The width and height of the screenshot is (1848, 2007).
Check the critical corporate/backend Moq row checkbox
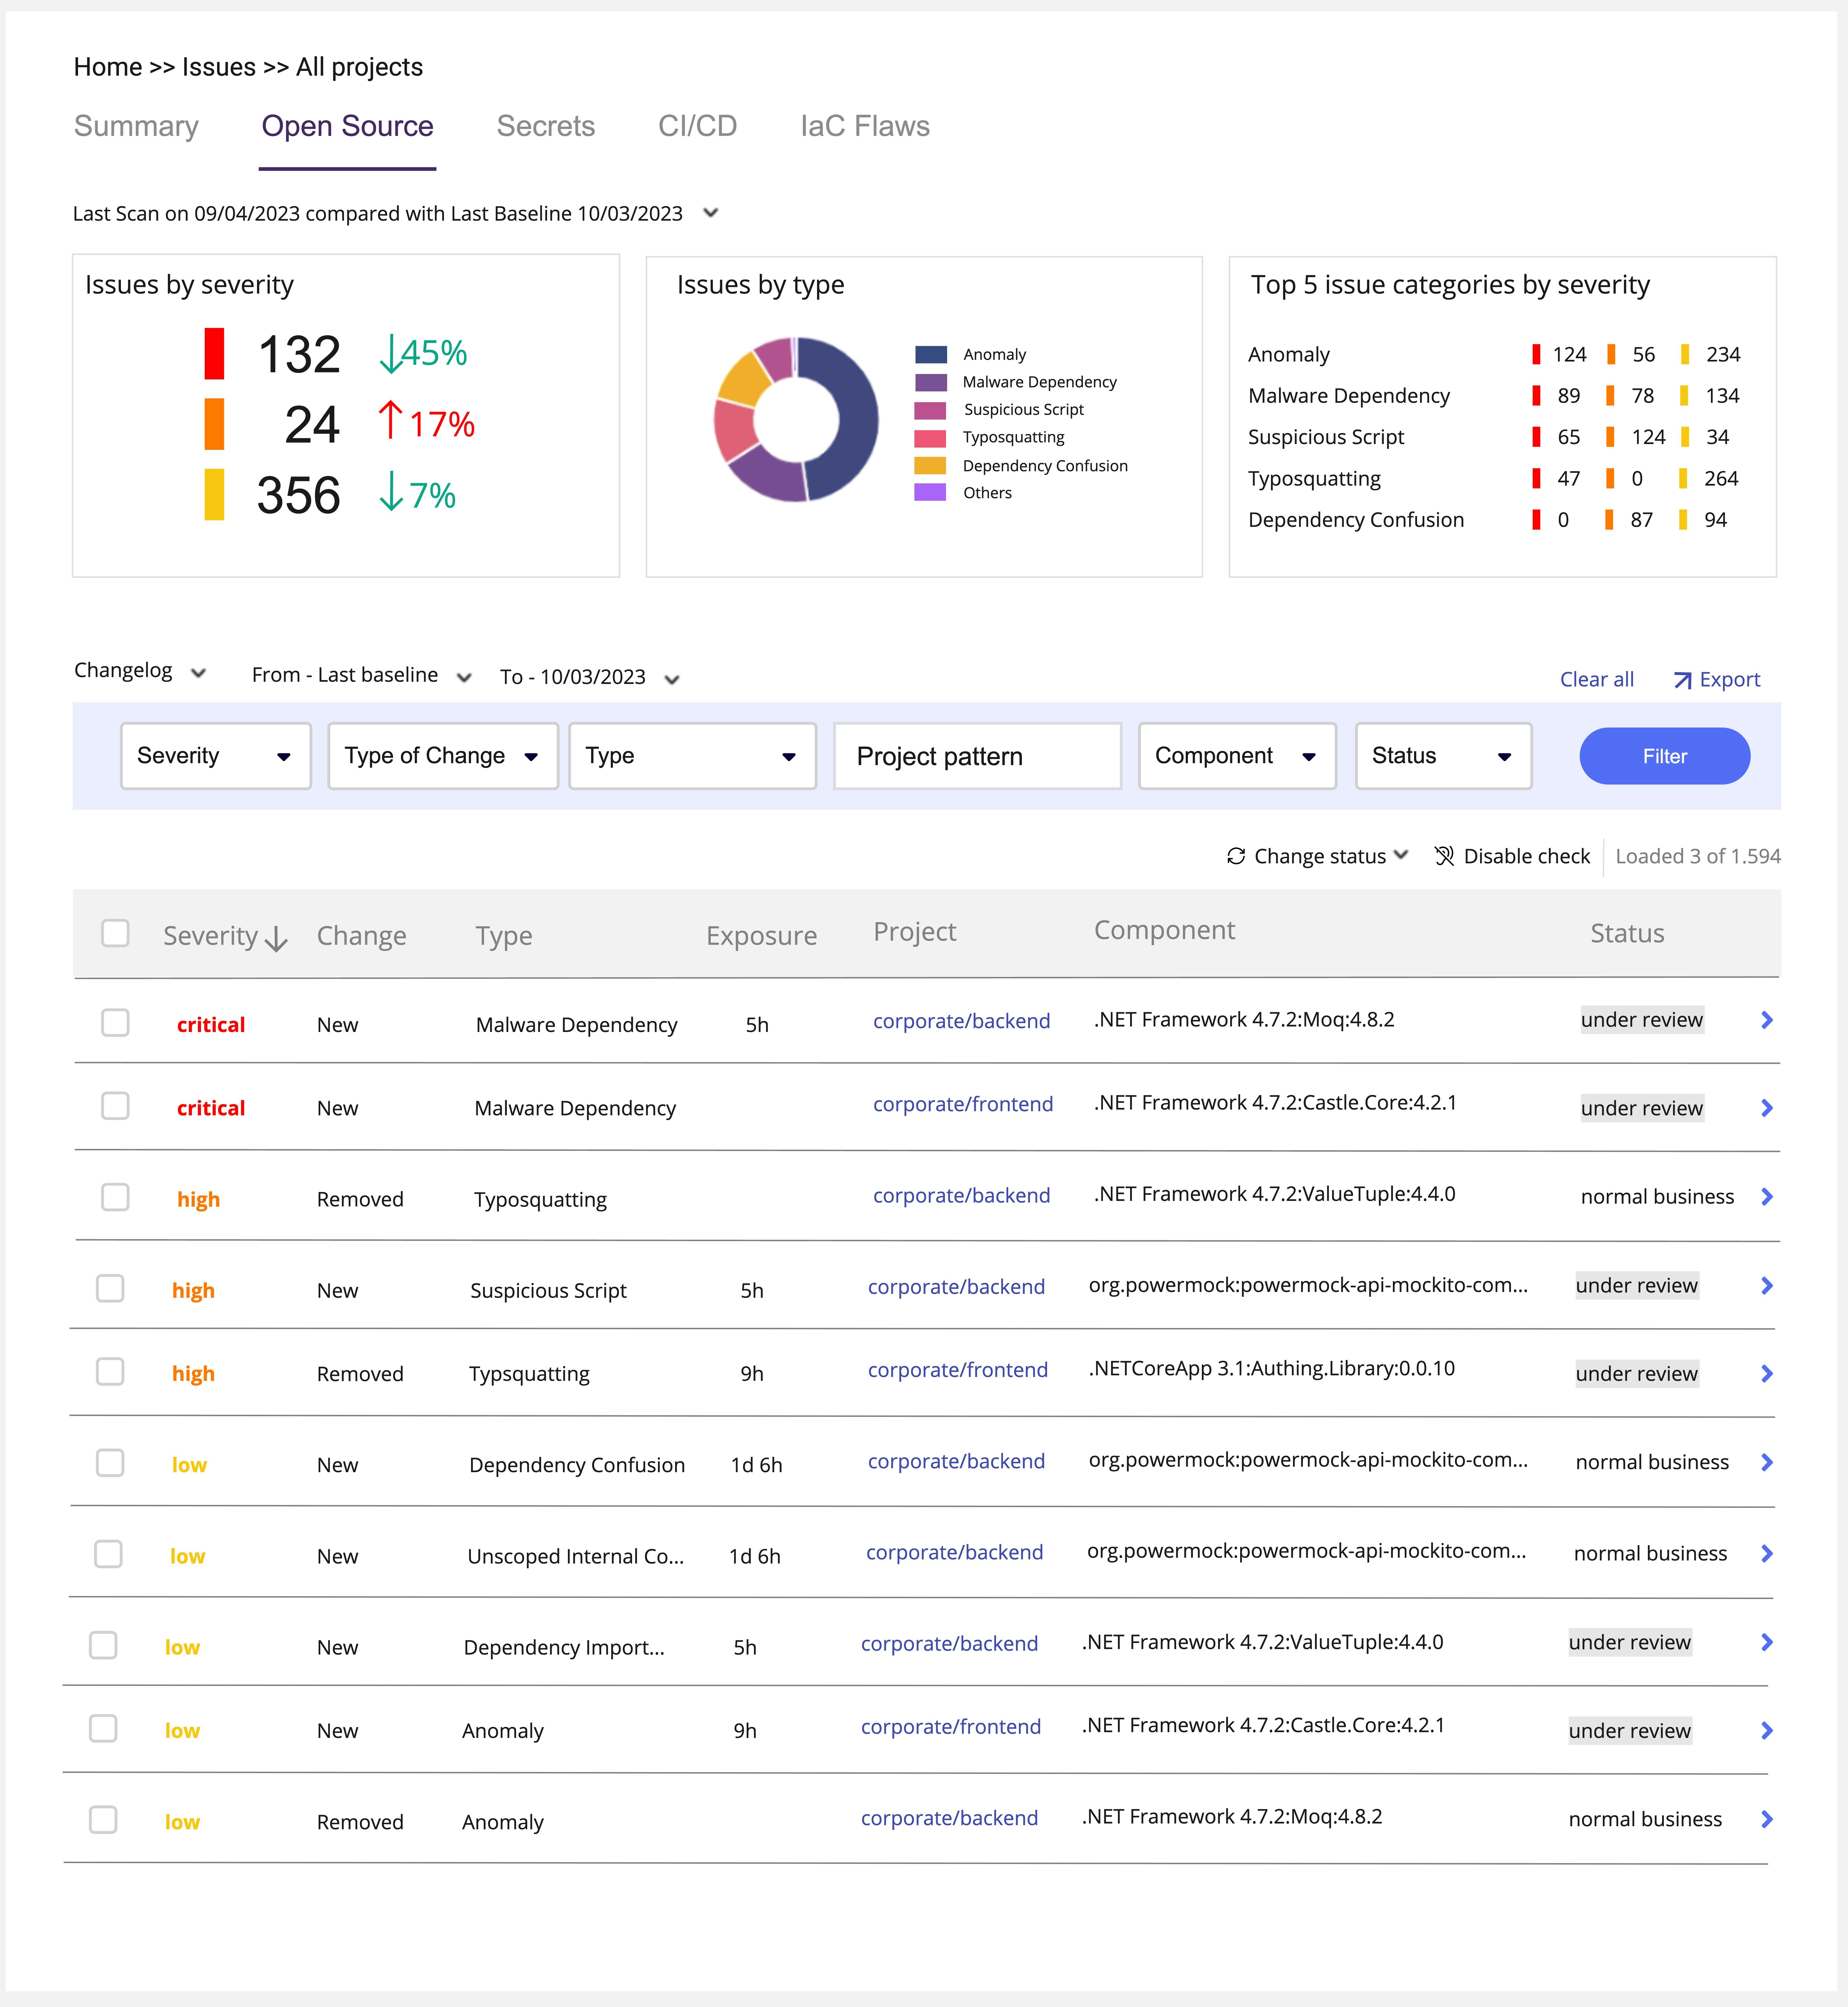coord(115,1022)
